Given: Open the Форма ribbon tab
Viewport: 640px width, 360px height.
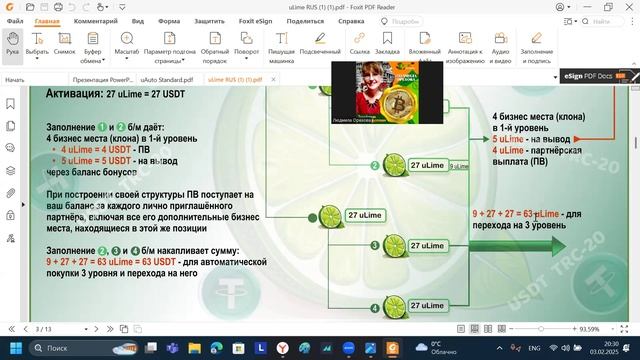Looking at the screenshot, I should [169, 21].
